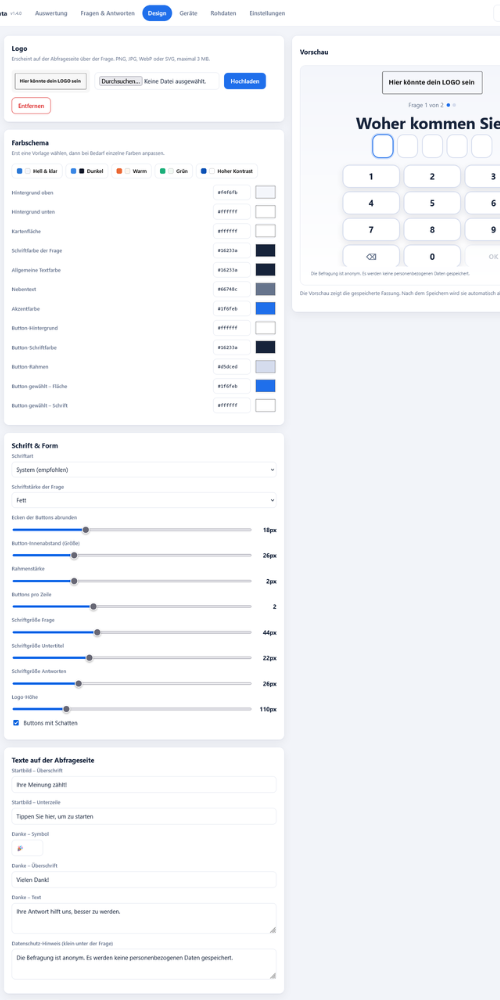Viewport: 500px width, 1000px height.
Task: Click the Hochladen button
Action: (x=245, y=81)
